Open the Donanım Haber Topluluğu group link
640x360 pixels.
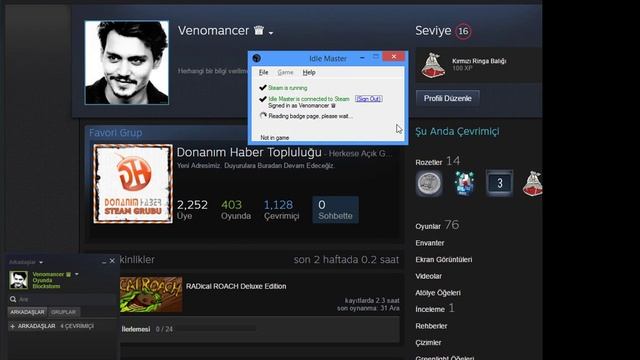(x=249, y=152)
